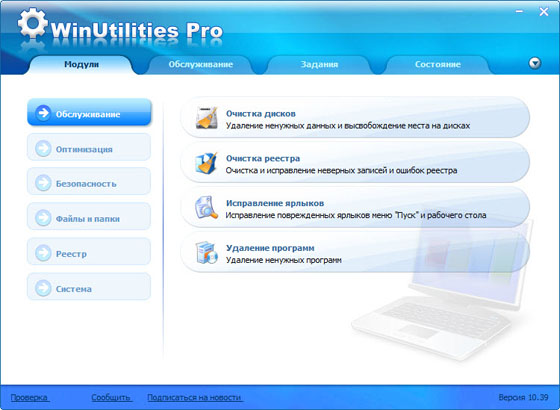Image resolution: width=560 pixels, height=410 pixels.
Task: Open the round dropdown arrow menu
Action: pos(535,63)
